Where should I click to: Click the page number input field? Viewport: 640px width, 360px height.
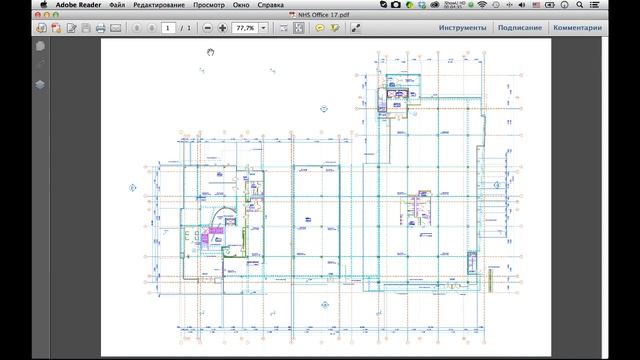(168, 28)
